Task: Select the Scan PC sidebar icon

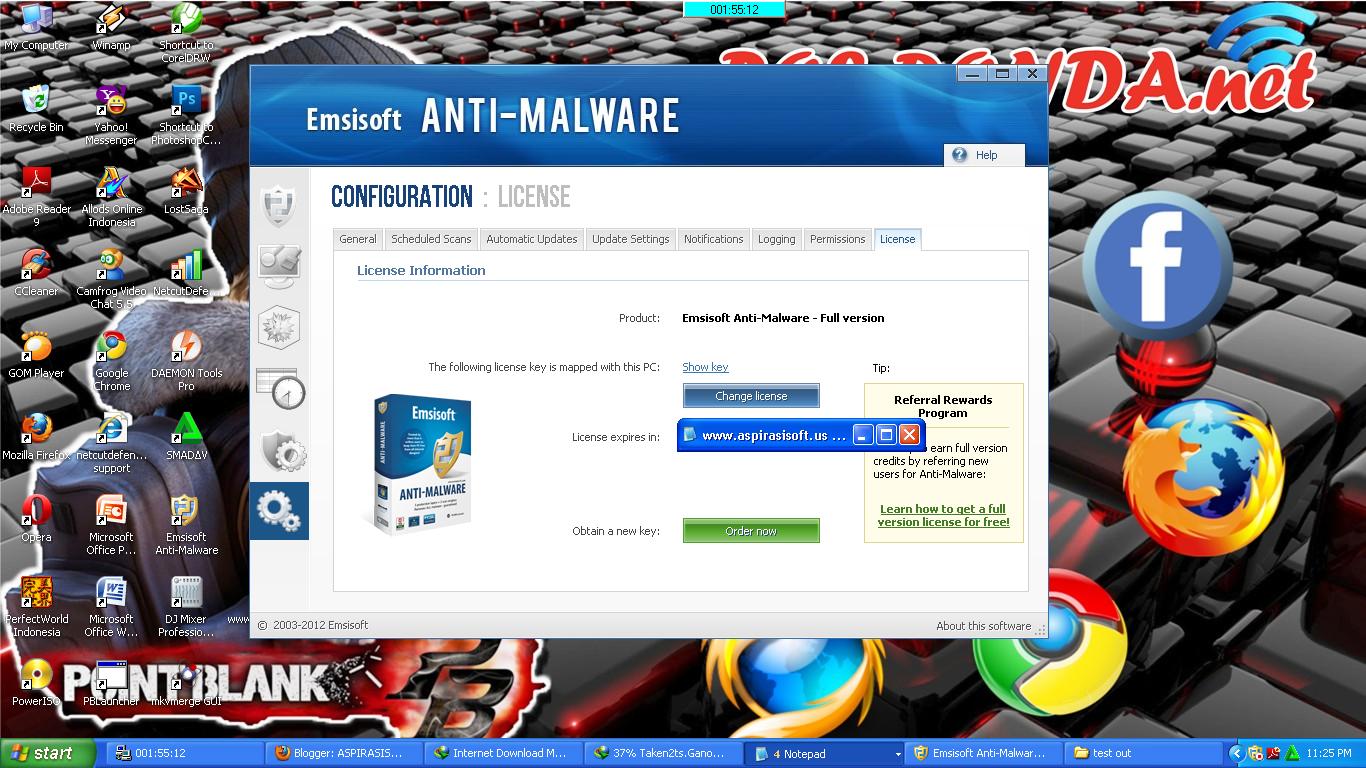Action: pyautogui.click(x=279, y=267)
